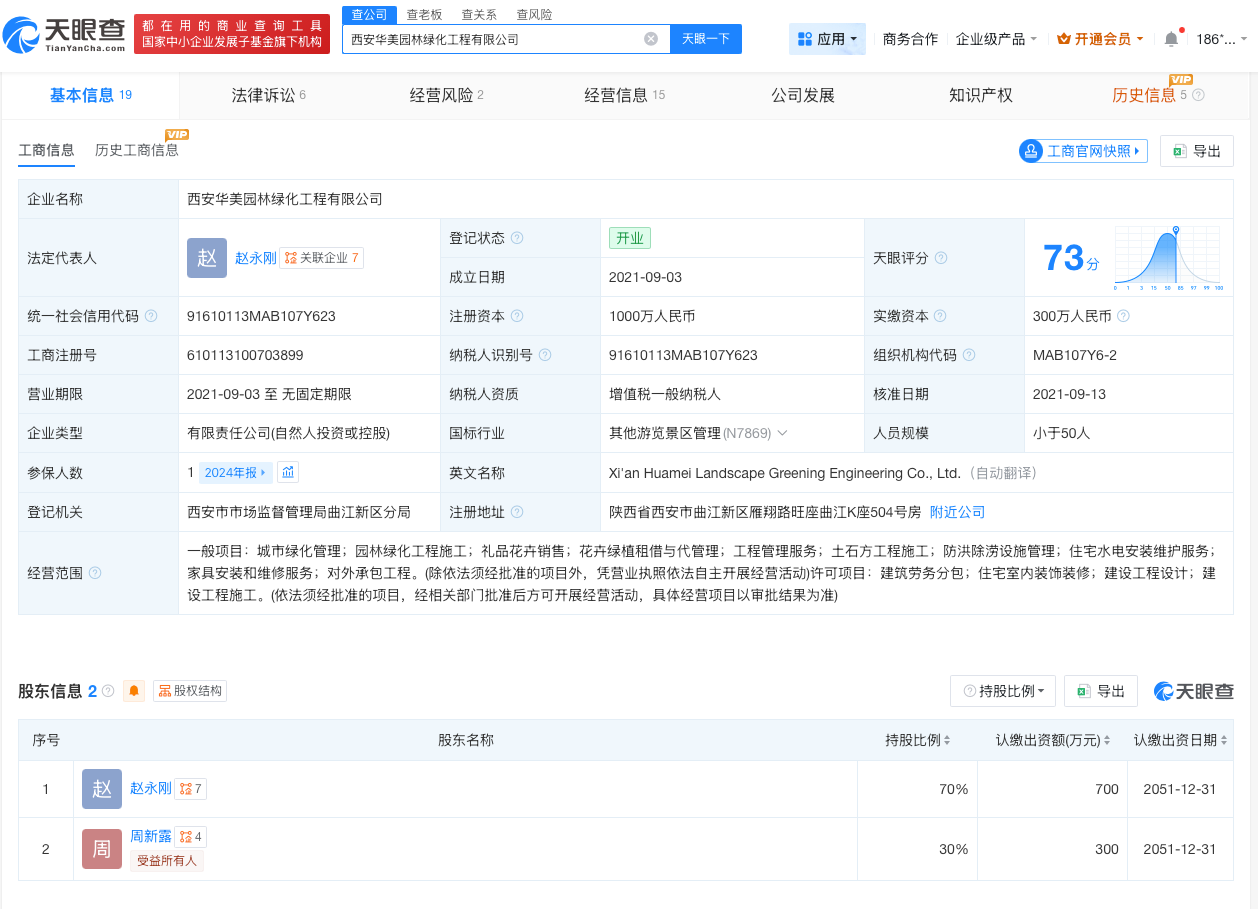Open 股权结构 button
The image size is (1258, 909).
(190, 691)
